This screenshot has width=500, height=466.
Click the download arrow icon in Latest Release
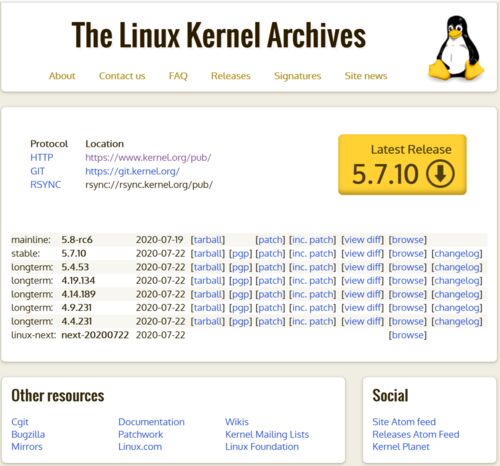[x=440, y=174]
